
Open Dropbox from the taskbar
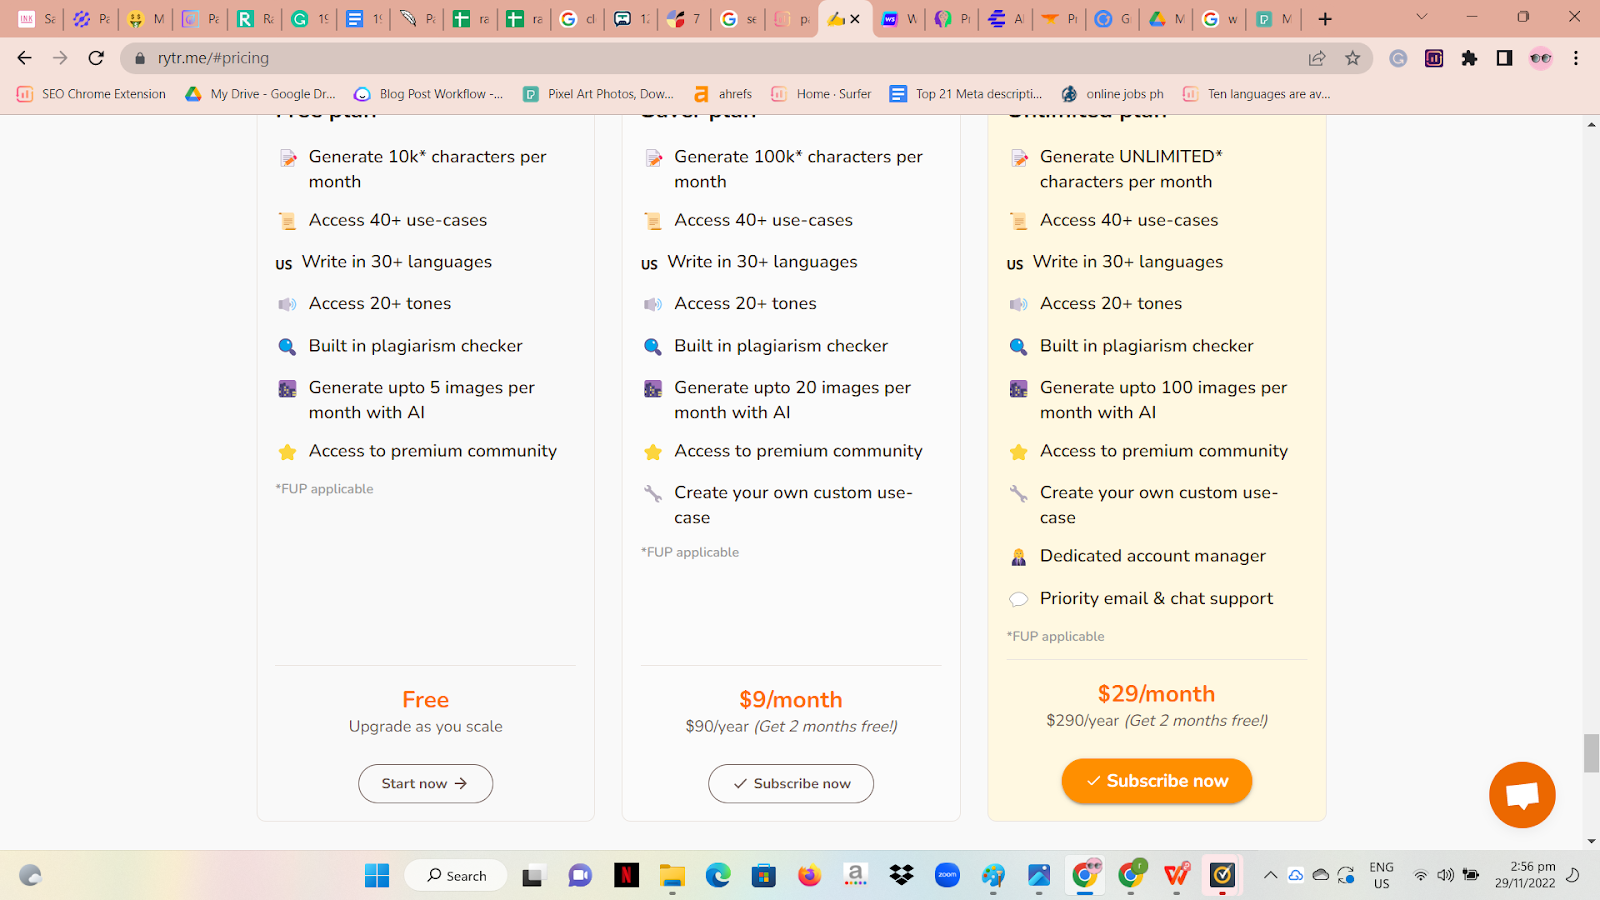(x=902, y=876)
